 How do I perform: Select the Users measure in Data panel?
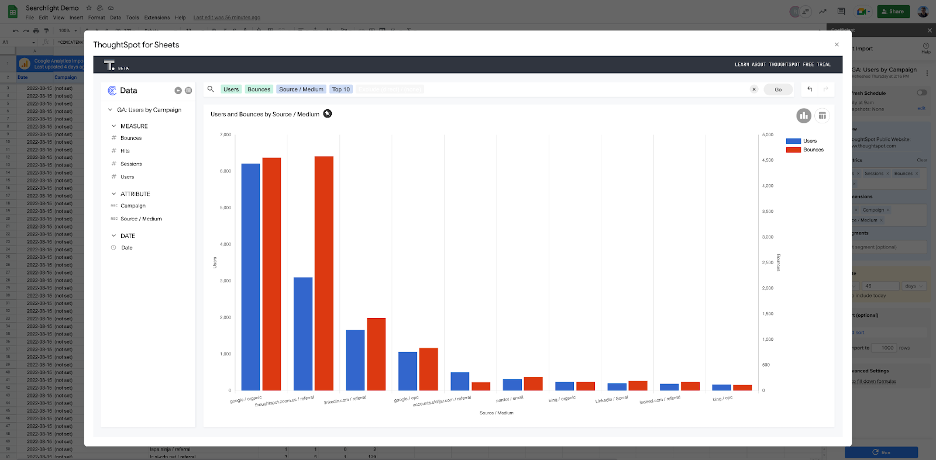pos(127,177)
